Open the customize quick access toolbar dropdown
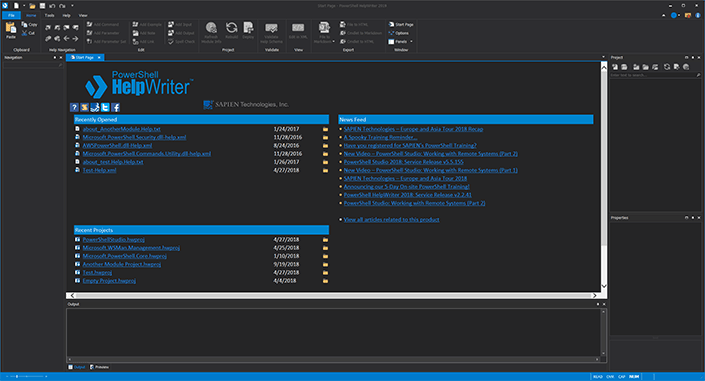The width and height of the screenshot is (705, 381). 72,6
